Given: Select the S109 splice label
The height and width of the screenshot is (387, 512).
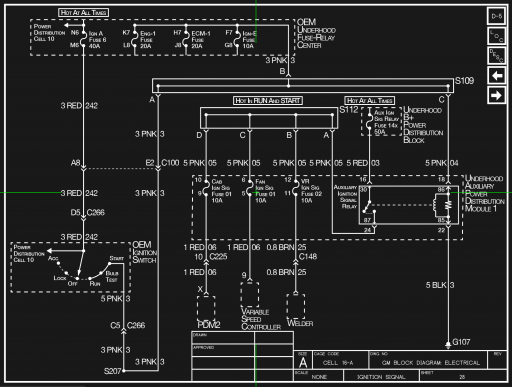Looking at the screenshot, I should point(464,81).
